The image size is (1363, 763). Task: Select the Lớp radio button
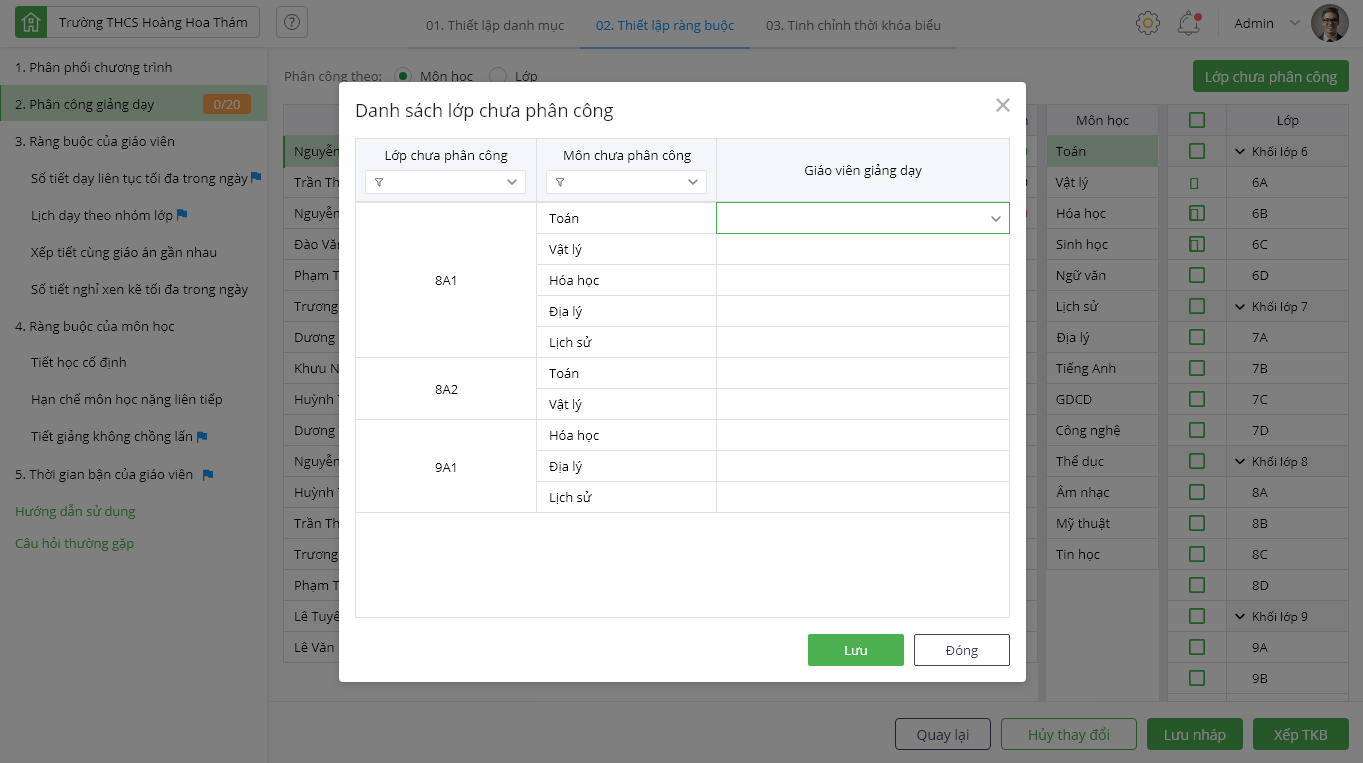point(497,76)
